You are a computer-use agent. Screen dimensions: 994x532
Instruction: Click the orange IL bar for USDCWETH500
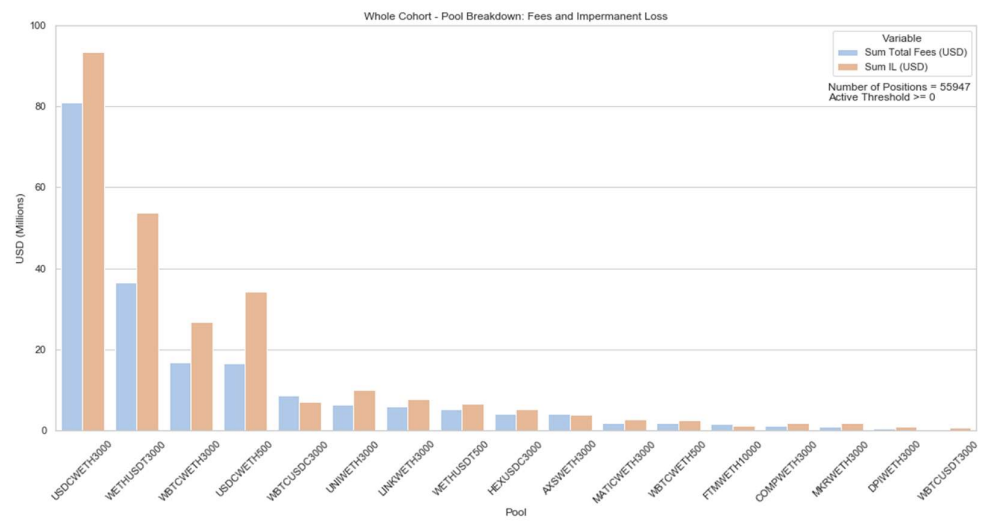pos(255,362)
